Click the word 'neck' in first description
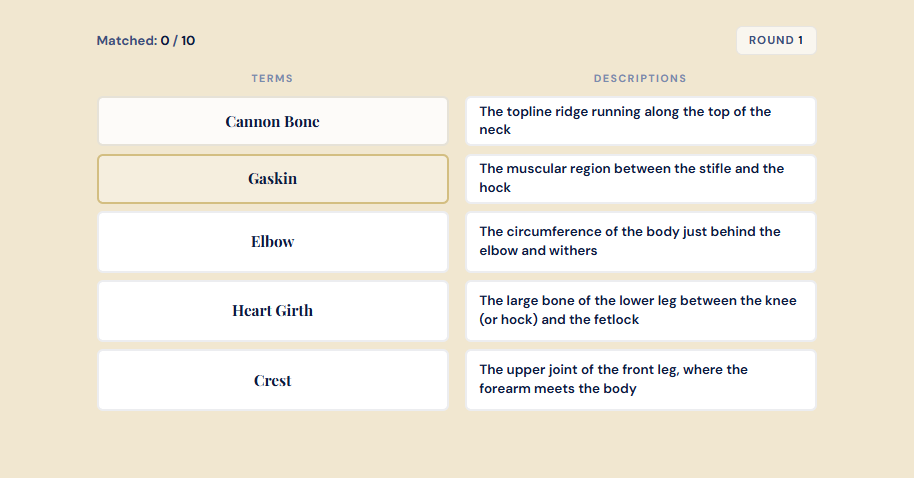This screenshot has height=478, width=914. coord(495,130)
